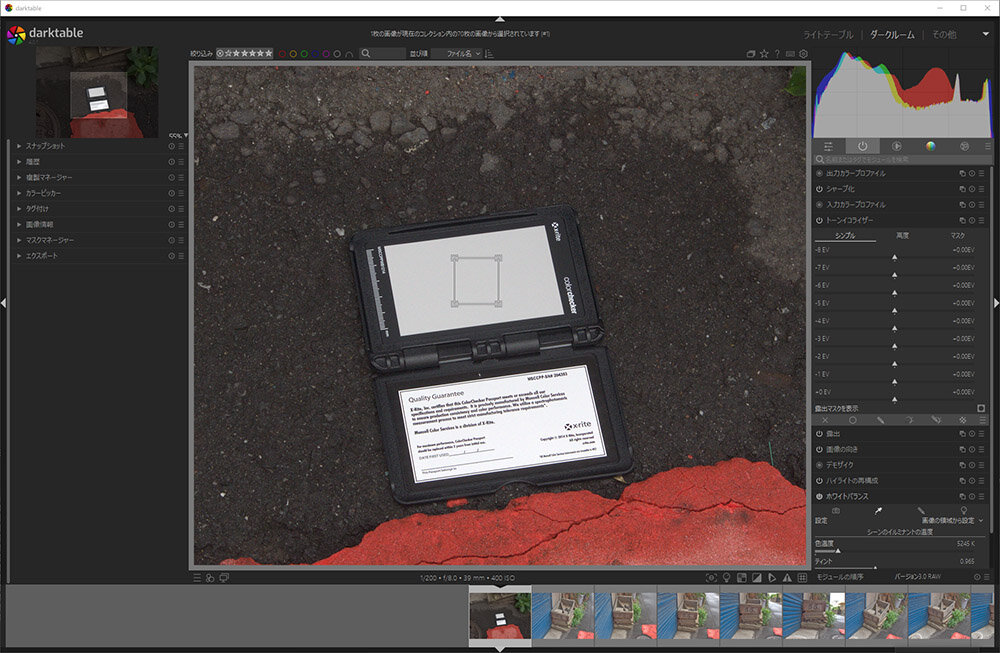Create multiple instance of 出力カラープロファイル module
This screenshot has height=653, width=1000.
click(x=962, y=173)
